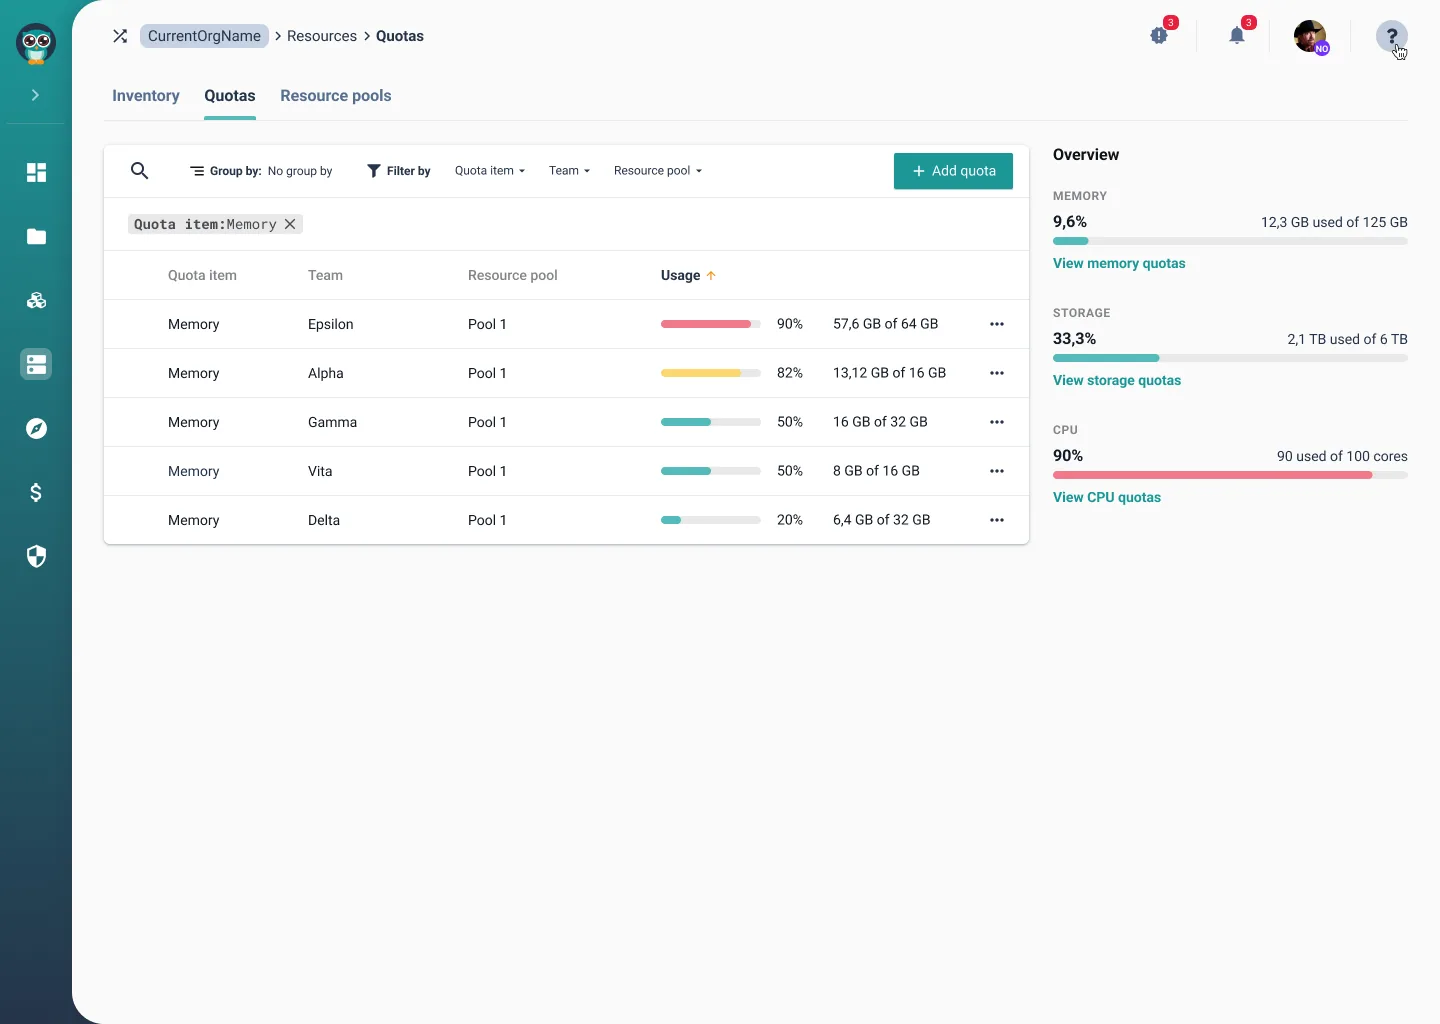The width and height of the screenshot is (1440, 1024).
Task: Open the actions menu for the Delta row
Action: click(997, 520)
